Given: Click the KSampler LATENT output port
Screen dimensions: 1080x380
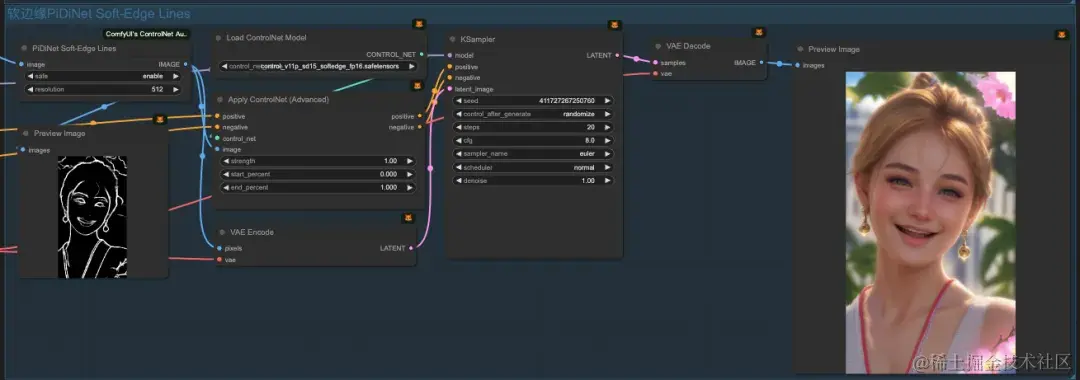Looking at the screenshot, I should pyautogui.click(x=617, y=55).
